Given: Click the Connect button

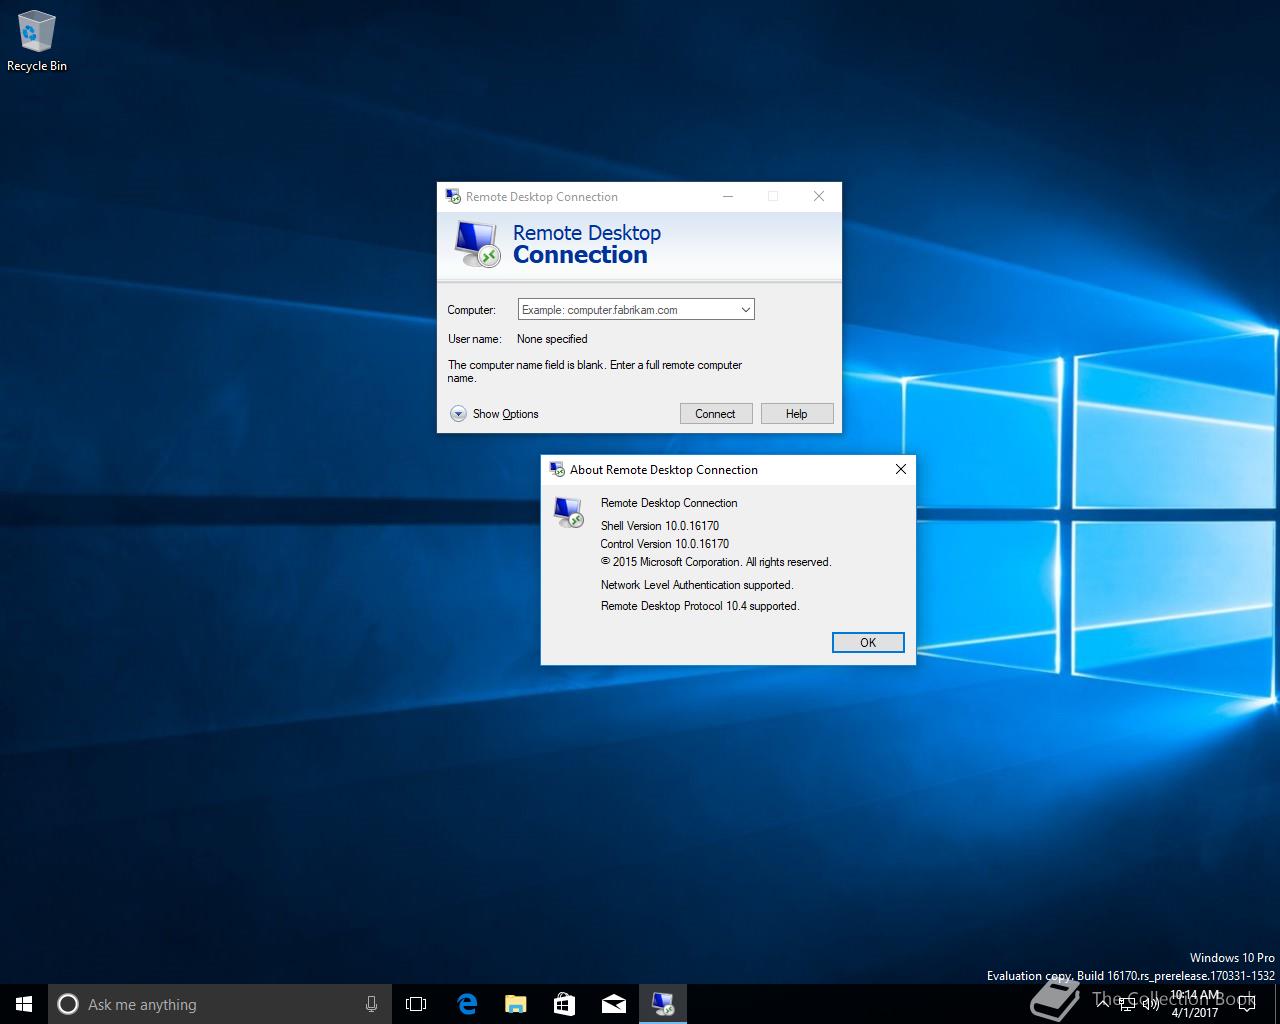Looking at the screenshot, I should tap(715, 414).
